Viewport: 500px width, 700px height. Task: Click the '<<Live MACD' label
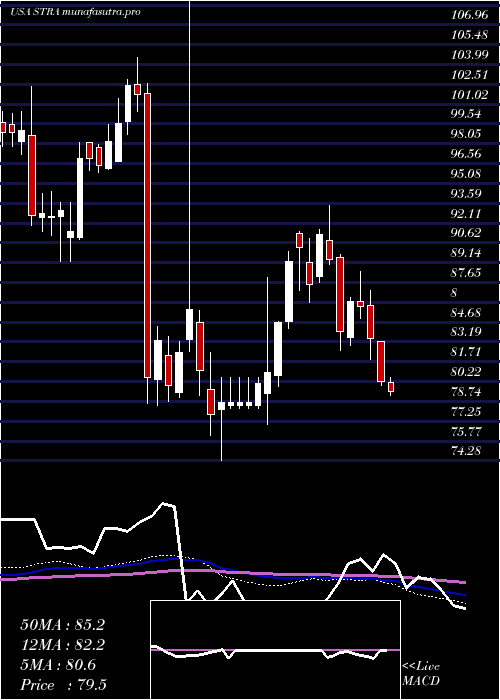coord(421,674)
